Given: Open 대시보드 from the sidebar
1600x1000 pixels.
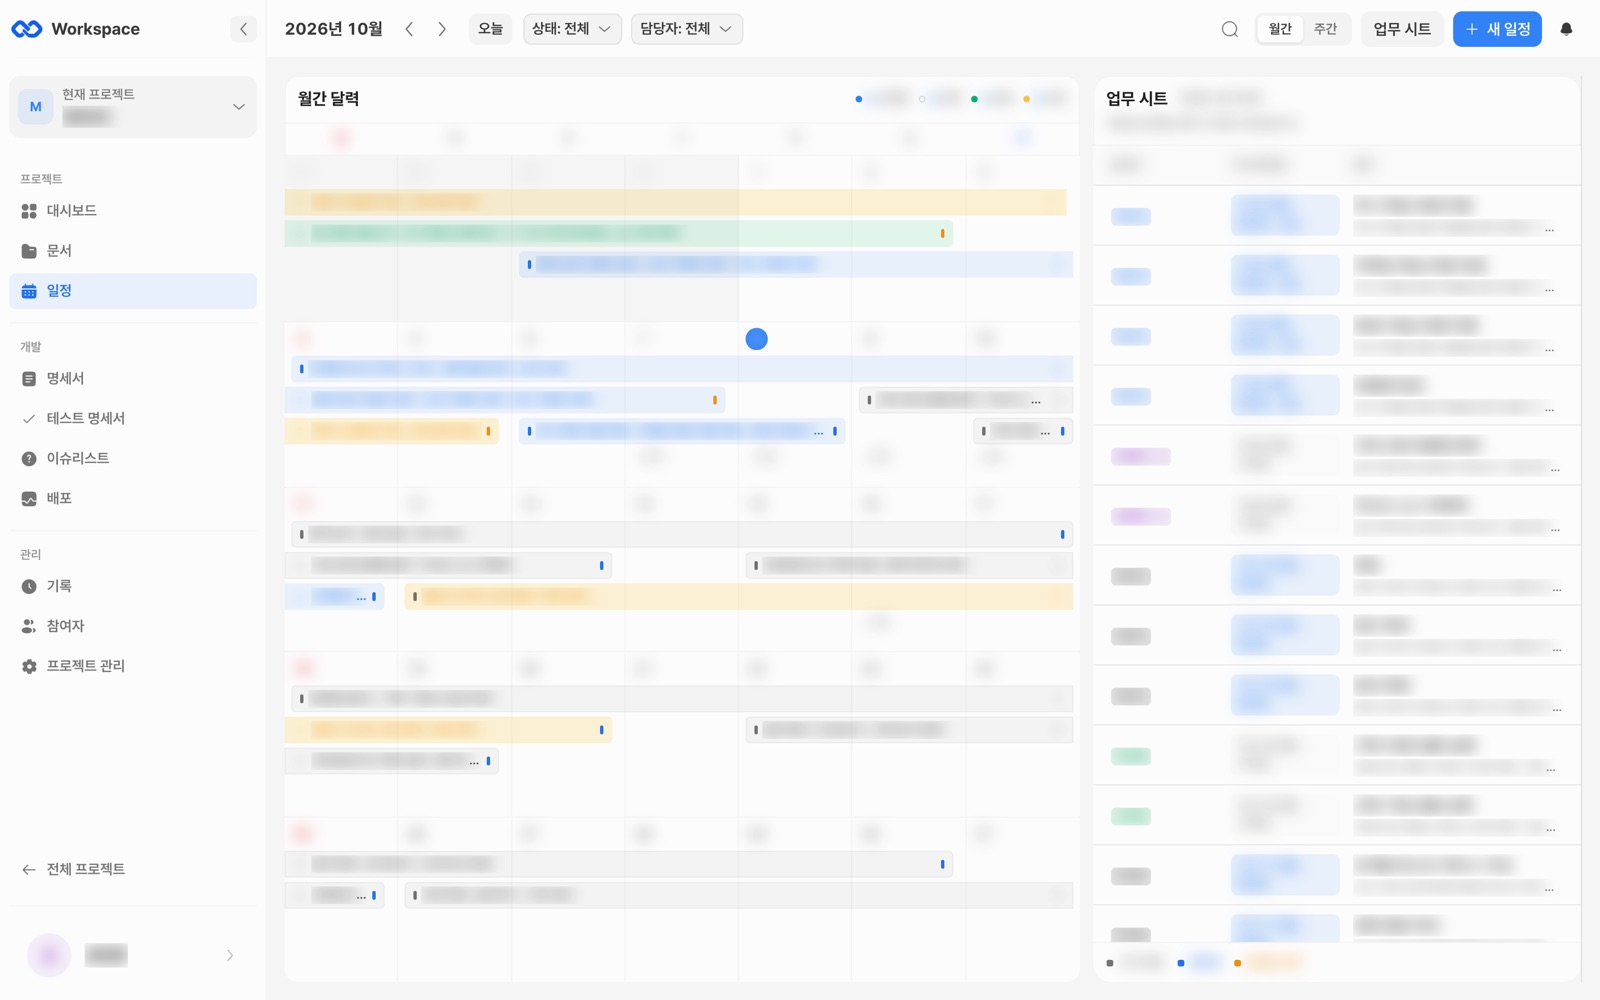Looking at the screenshot, I should pyautogui.click(x=132, y=211).
